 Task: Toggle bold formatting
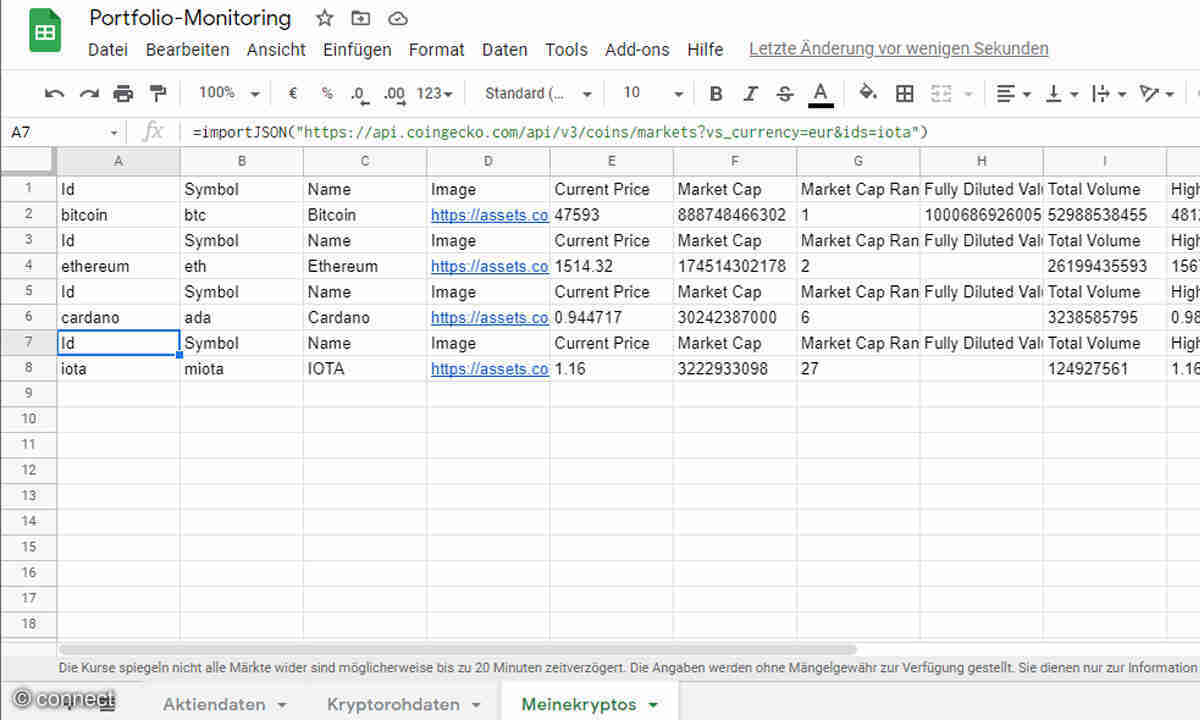click(x=715, y=94)
